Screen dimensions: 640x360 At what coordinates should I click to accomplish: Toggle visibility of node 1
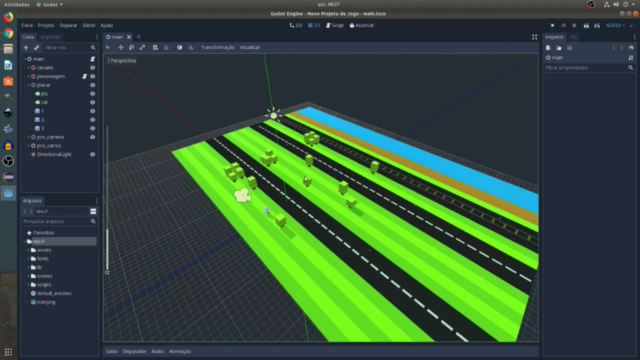click(x=93, y=111)
